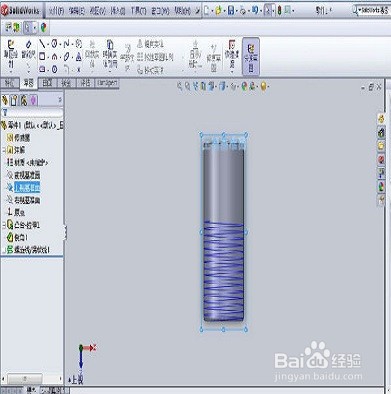Image resolution: width=391 pixels, height=394 pixels.
Task: Open the dropdown arrow beside the New icon
Action: [x=212, y=11]
